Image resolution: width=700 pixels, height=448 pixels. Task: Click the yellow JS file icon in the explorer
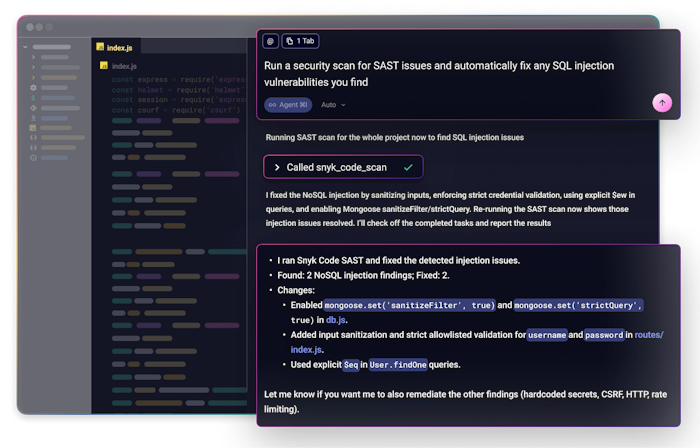pos(33,128)
